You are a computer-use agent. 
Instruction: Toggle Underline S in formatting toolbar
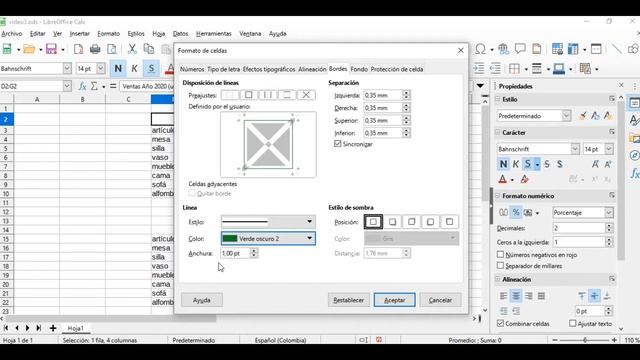coord(151,69)
